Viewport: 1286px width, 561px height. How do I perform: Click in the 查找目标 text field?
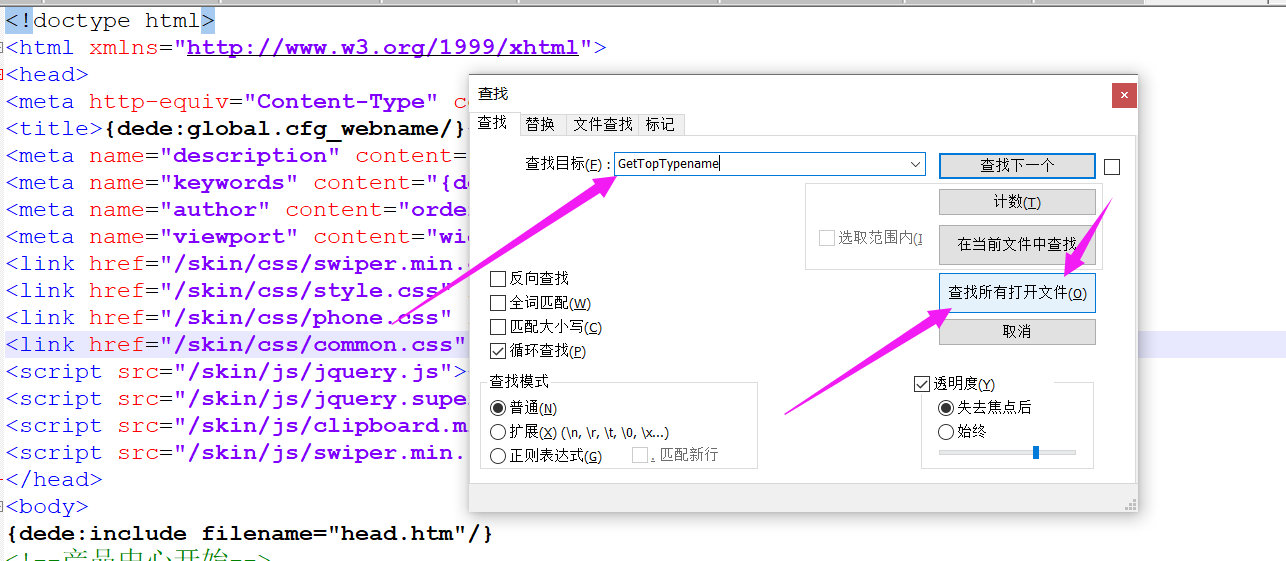(x=760, y=164)
